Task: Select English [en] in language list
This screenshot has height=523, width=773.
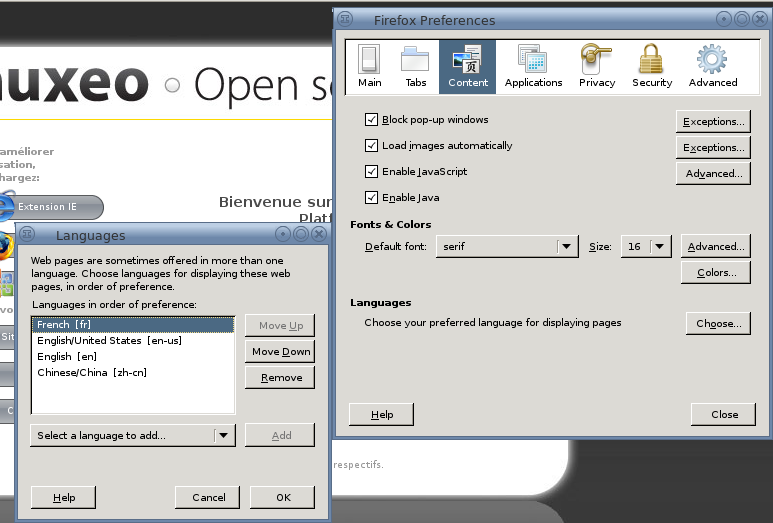Action: (x=133, y=356)
